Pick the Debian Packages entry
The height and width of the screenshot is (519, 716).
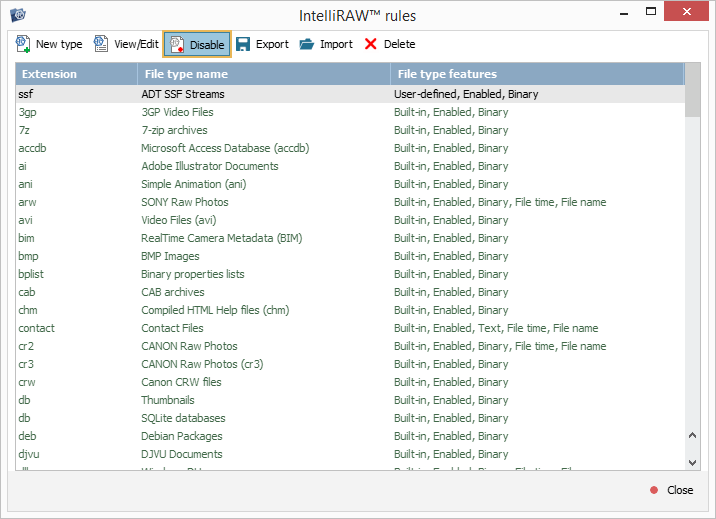click(x=182, y=436)
